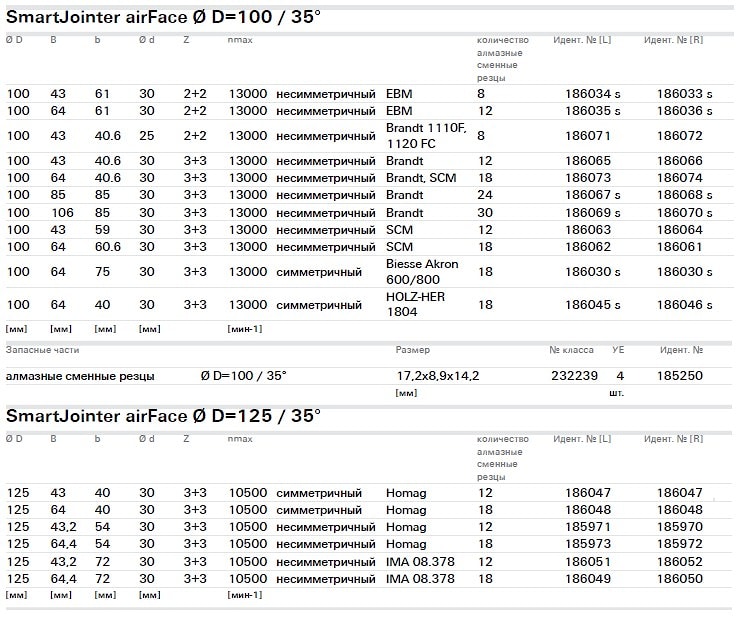Screen dimensions: 739x617
Task: Click the Brandt, SCM machine cell
Action: click(419, 178)
